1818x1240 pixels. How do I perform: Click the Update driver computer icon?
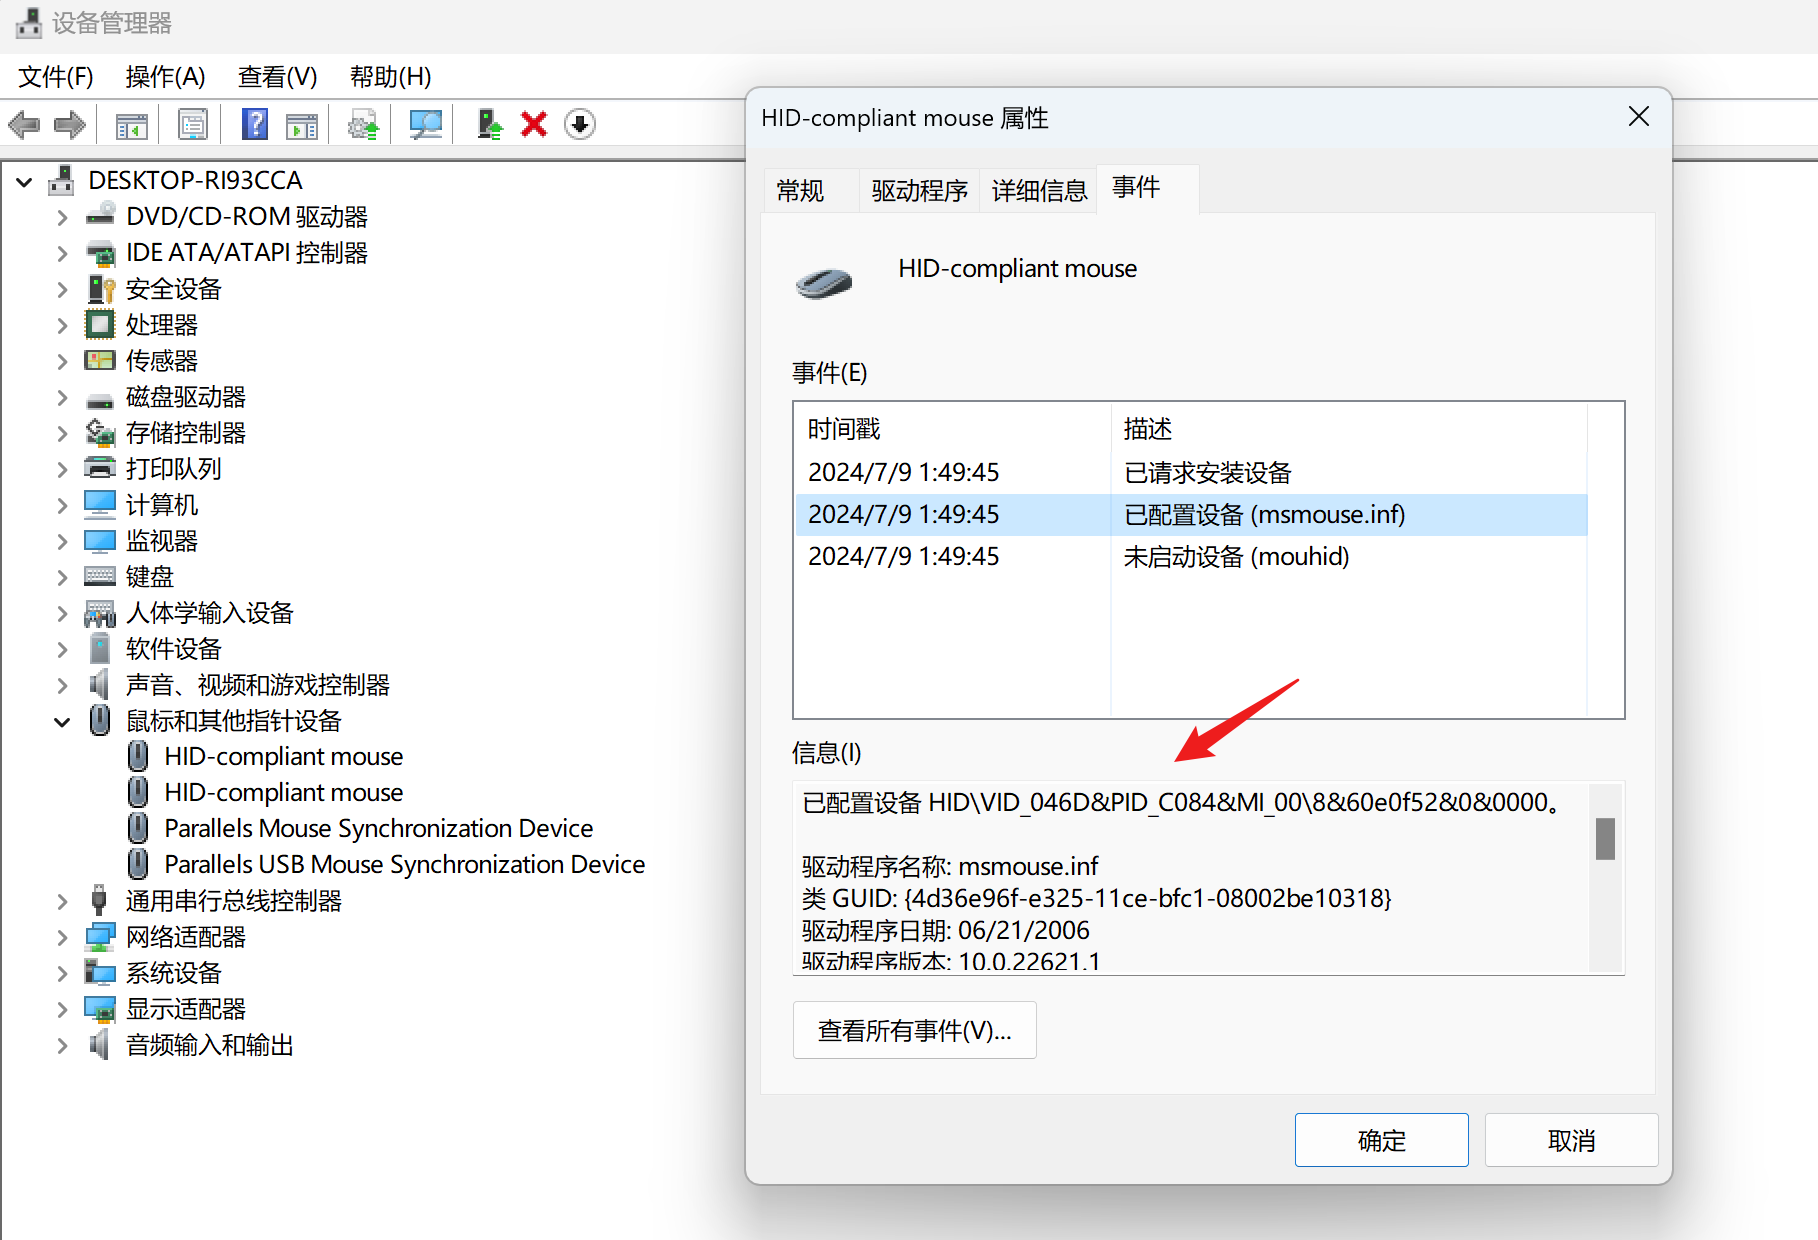[489, 125]
